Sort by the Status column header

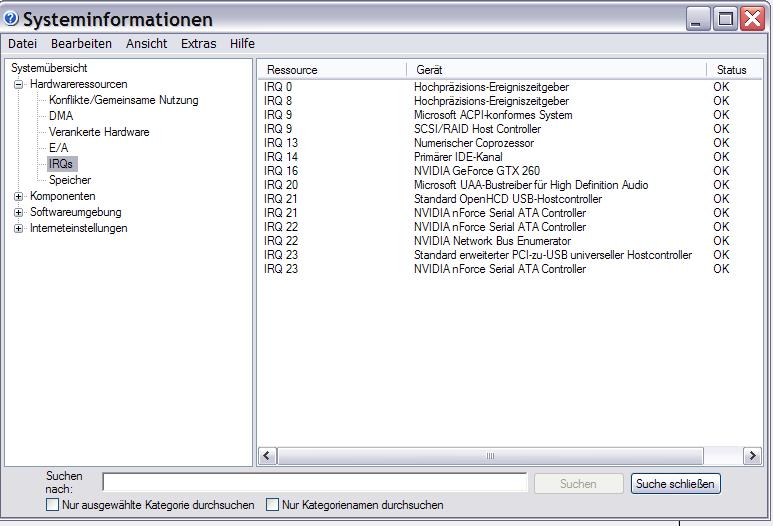[x=734, y=70]
